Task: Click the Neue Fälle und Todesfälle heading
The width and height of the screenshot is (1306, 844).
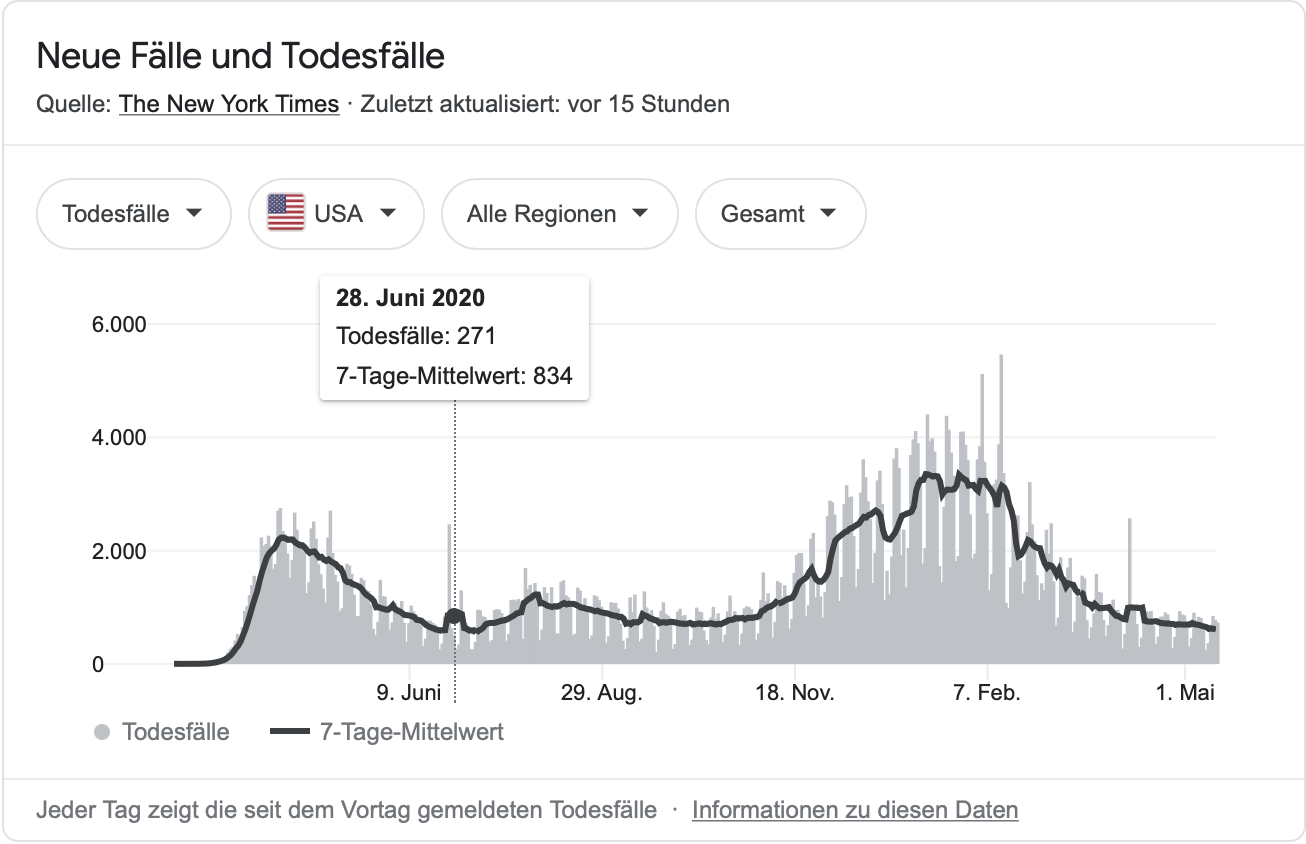Action: [240, 56]
